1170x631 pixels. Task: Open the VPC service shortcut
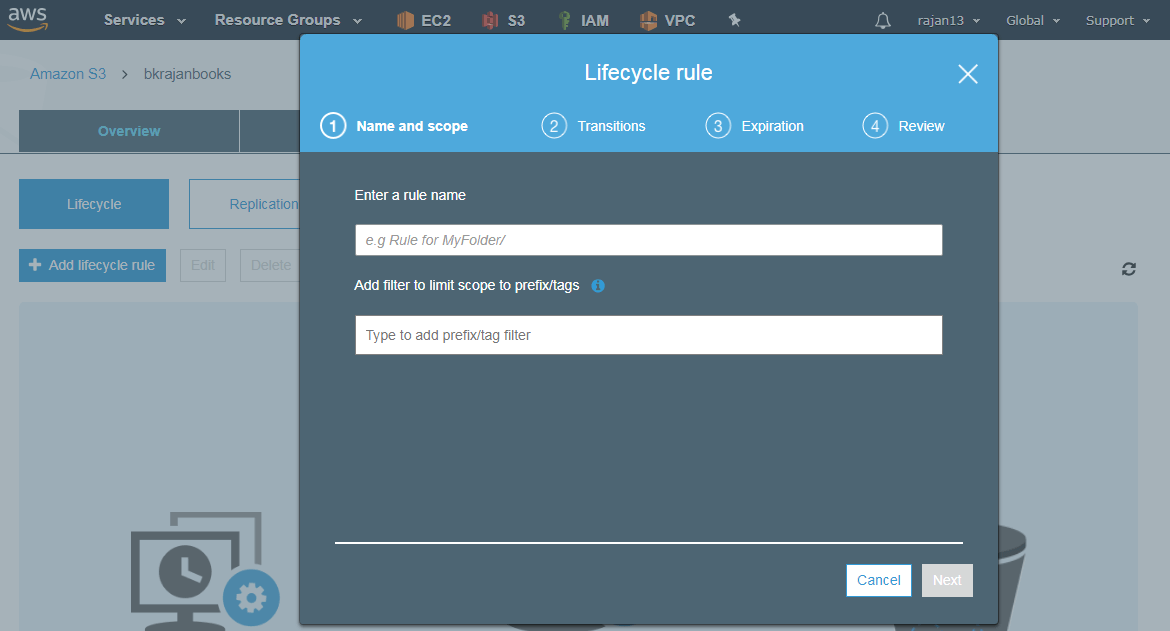(667, 20)
